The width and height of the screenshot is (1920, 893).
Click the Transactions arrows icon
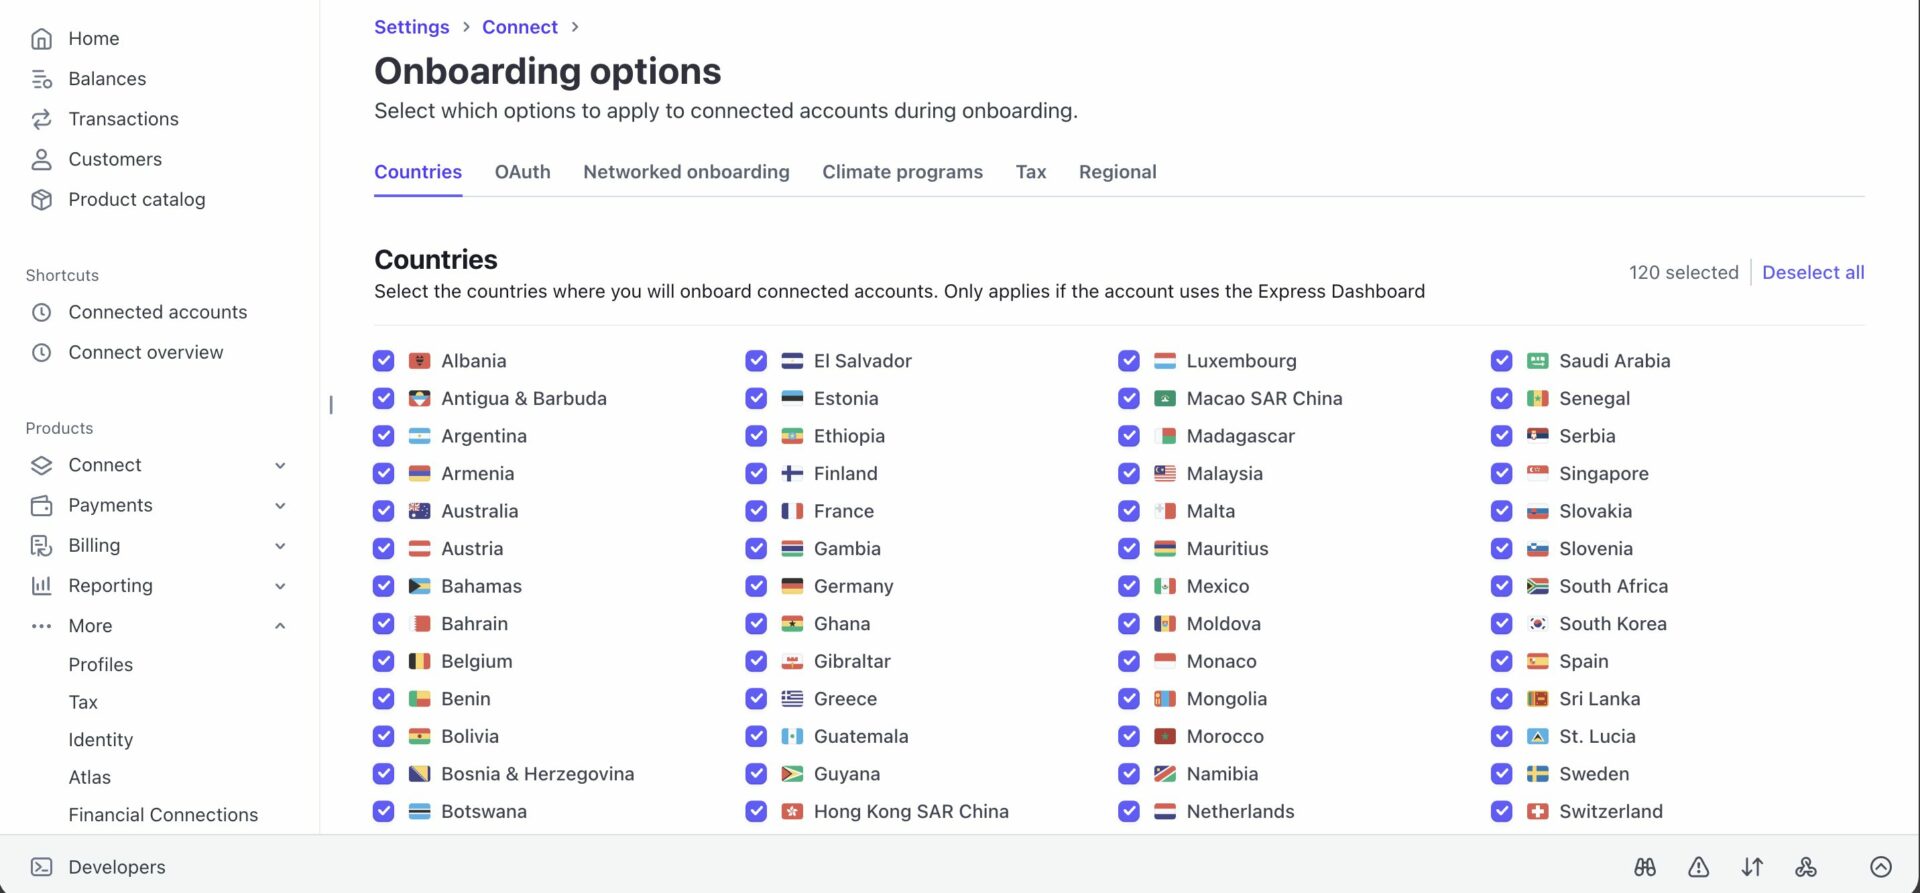click(41, 119)
